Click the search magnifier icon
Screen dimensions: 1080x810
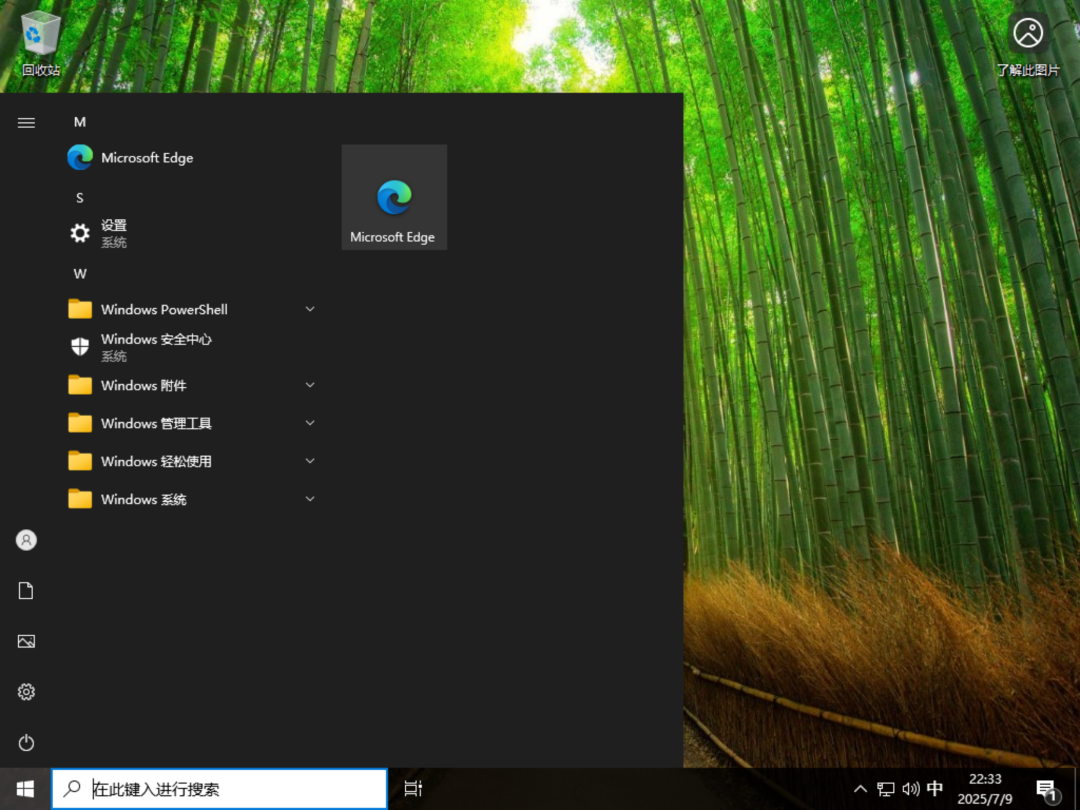pos(72,789)
